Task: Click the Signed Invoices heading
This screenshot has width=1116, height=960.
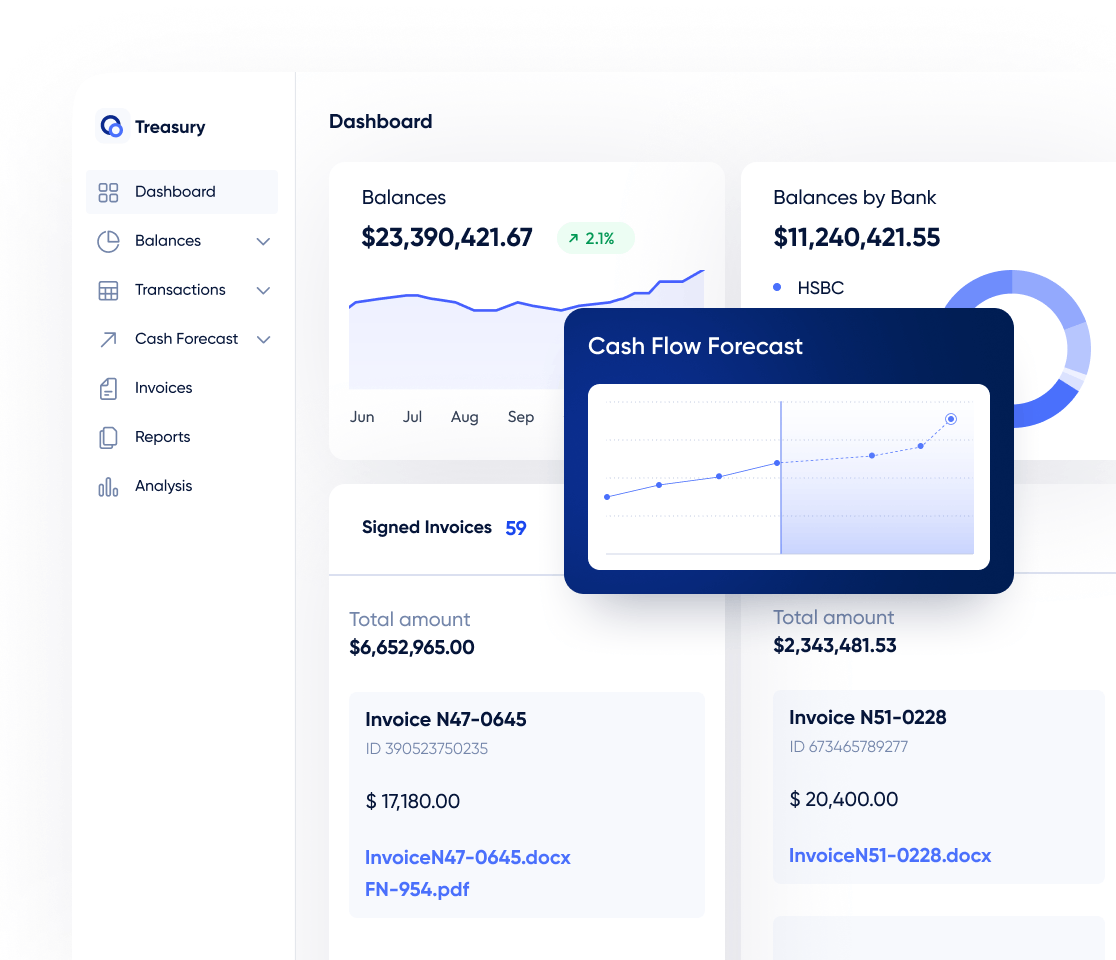Action: (x=426, y=527)
